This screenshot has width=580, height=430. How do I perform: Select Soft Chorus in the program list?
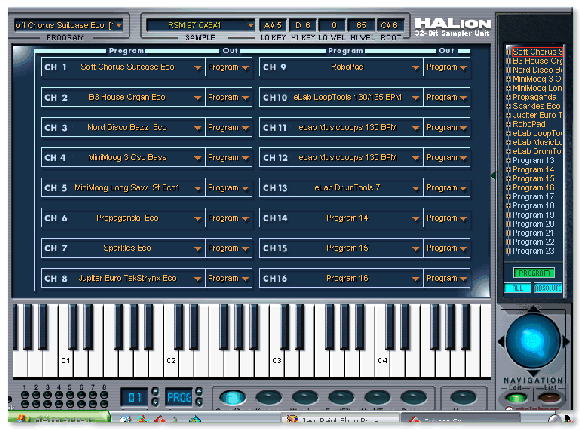[537, 52]
